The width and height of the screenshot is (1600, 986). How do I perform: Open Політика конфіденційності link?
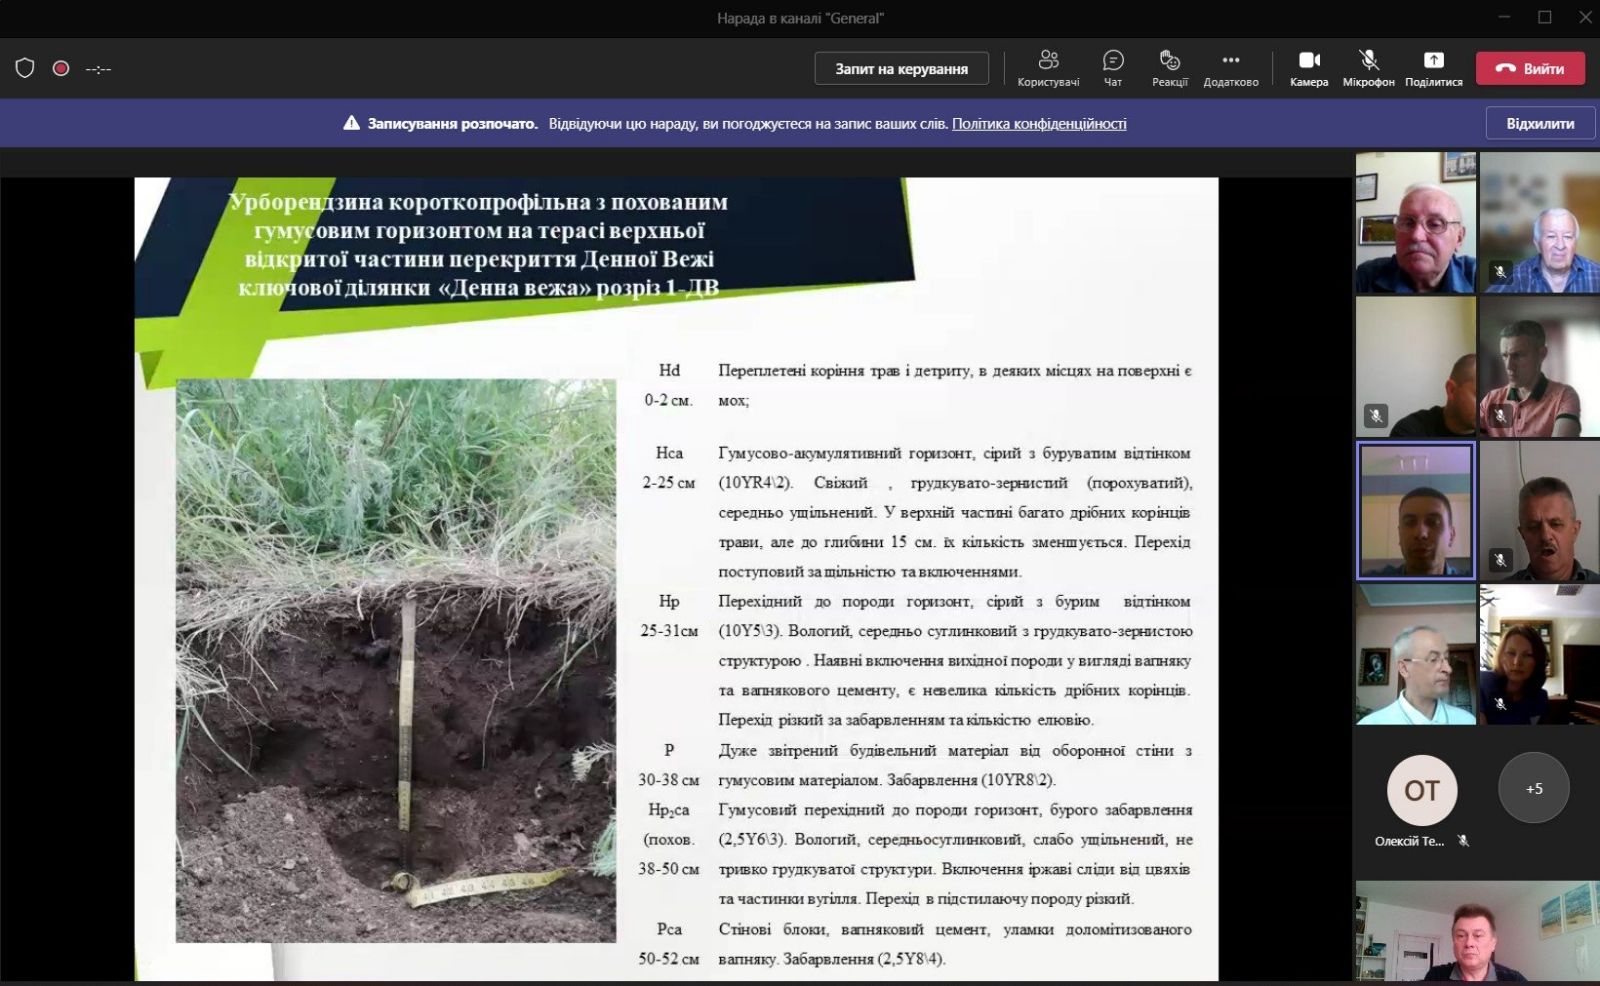point(1039,124)
